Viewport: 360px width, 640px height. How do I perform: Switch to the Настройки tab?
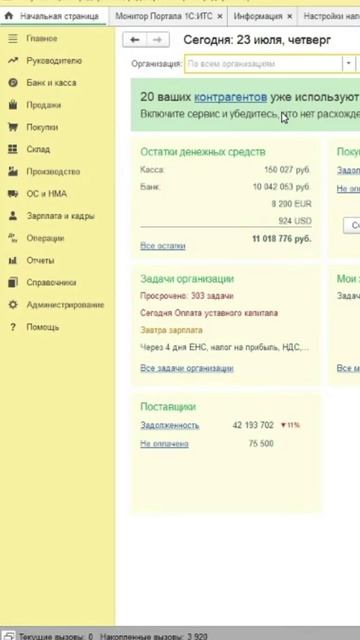tap(329, 16)
